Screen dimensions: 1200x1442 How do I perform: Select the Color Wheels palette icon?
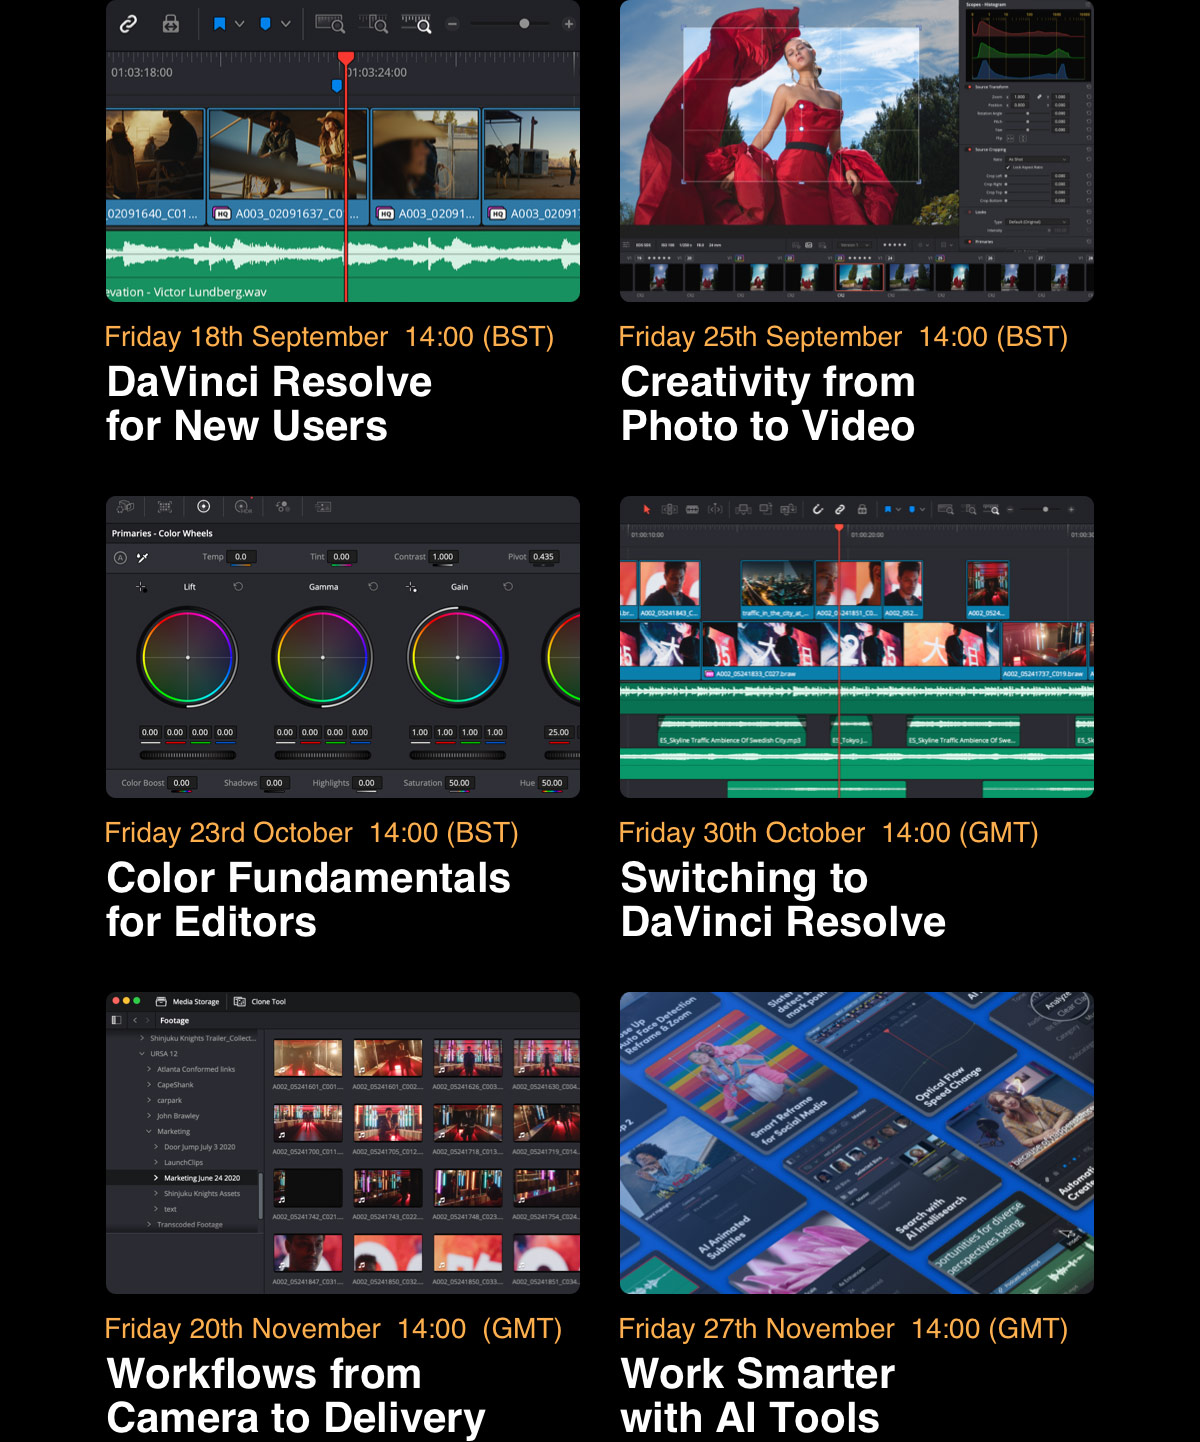(x=204, y=507)
